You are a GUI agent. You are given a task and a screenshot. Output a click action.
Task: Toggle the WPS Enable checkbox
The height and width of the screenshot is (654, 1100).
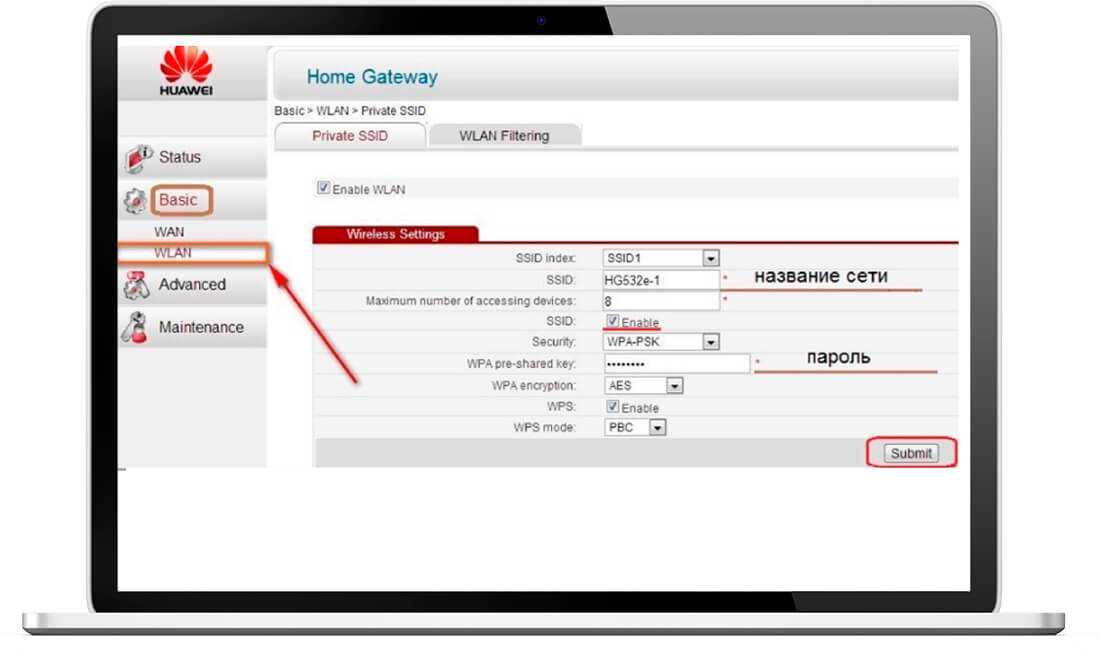point(612,406)
